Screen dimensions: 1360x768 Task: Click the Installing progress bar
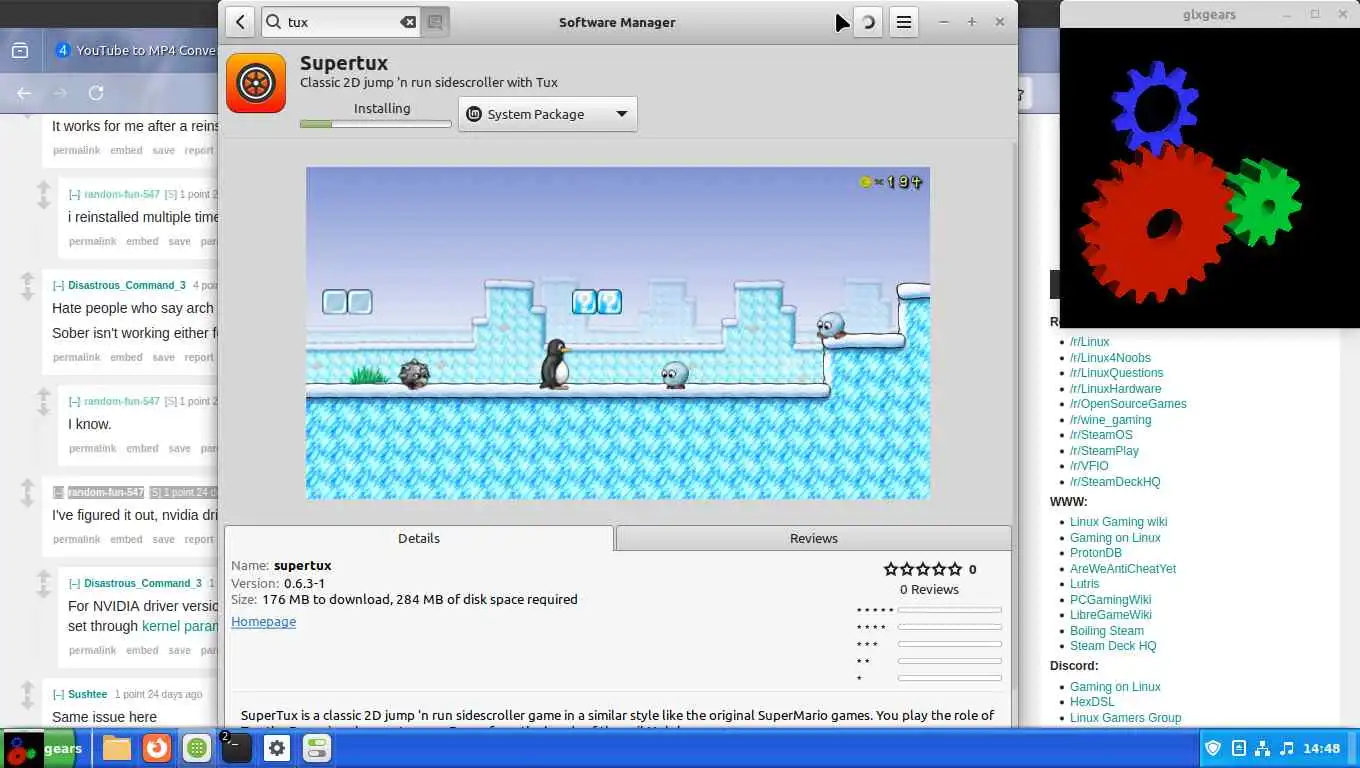point(375,124)
